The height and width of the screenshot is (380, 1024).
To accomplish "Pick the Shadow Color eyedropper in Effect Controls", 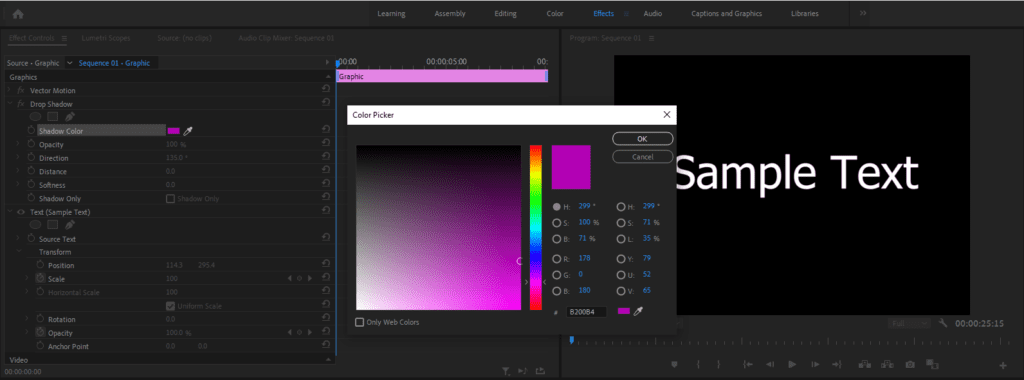I will 188,131.
